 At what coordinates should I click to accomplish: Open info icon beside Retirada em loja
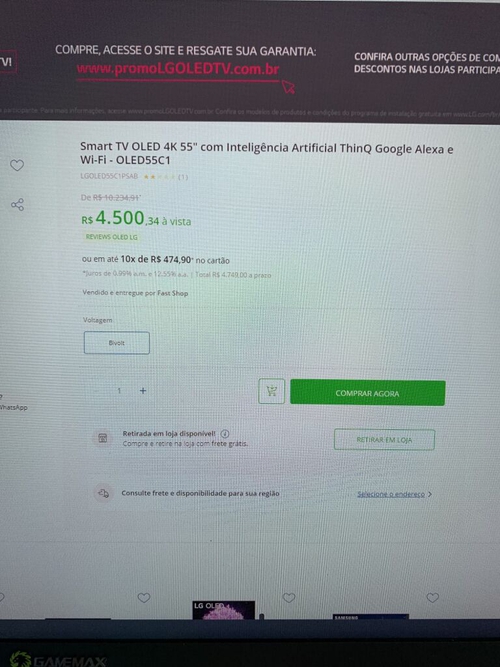point(225,434)
